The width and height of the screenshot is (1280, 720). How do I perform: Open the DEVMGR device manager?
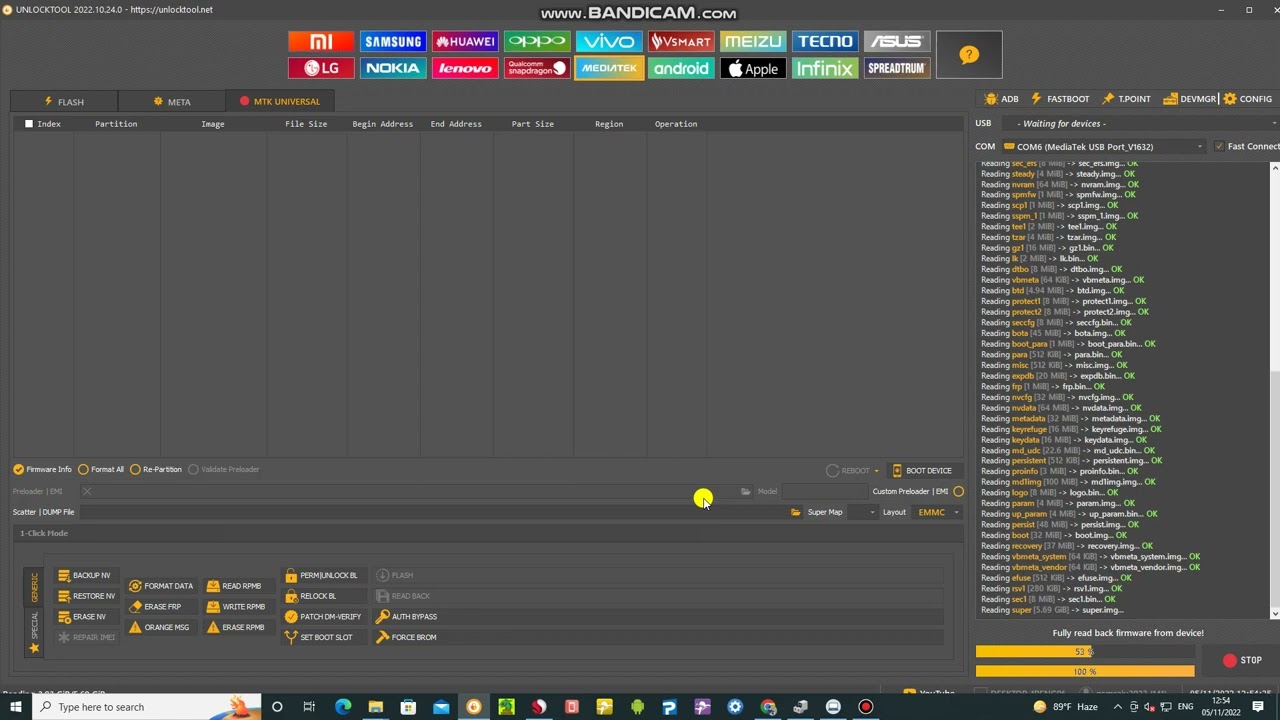click(x=1190, y=99)
